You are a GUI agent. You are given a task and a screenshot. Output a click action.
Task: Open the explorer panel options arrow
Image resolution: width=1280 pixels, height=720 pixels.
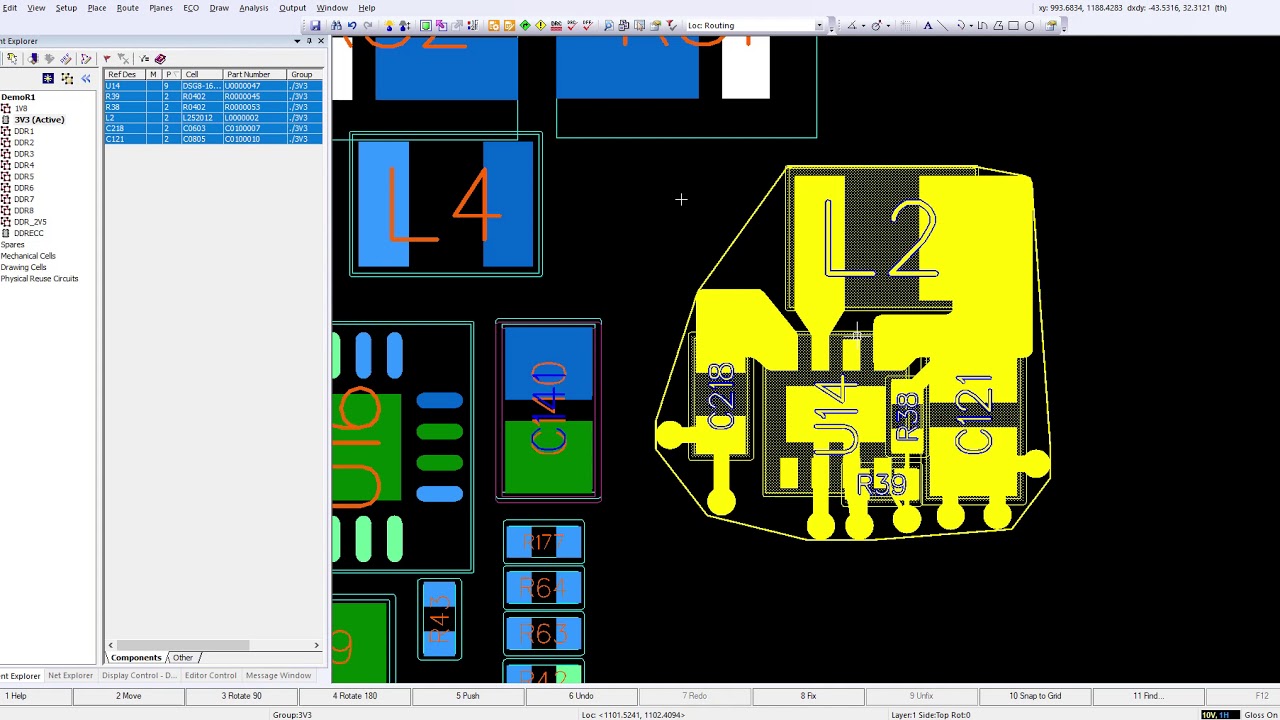point(297,41)
